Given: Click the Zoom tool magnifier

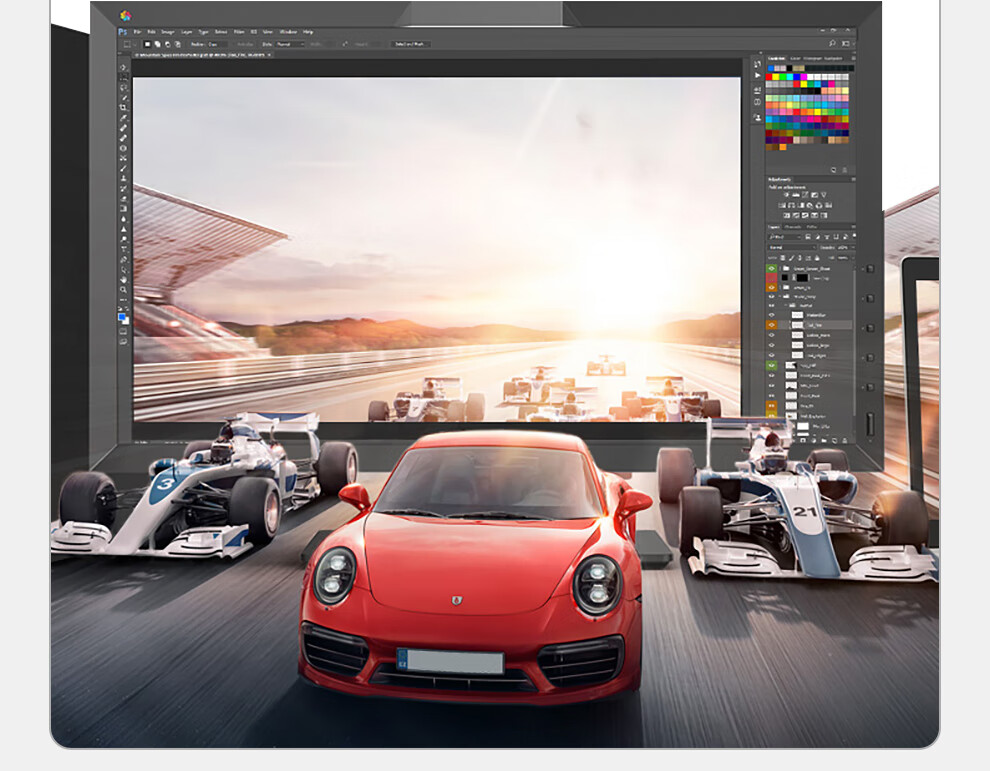Looking at the screenshot, I should pos(124,290).
